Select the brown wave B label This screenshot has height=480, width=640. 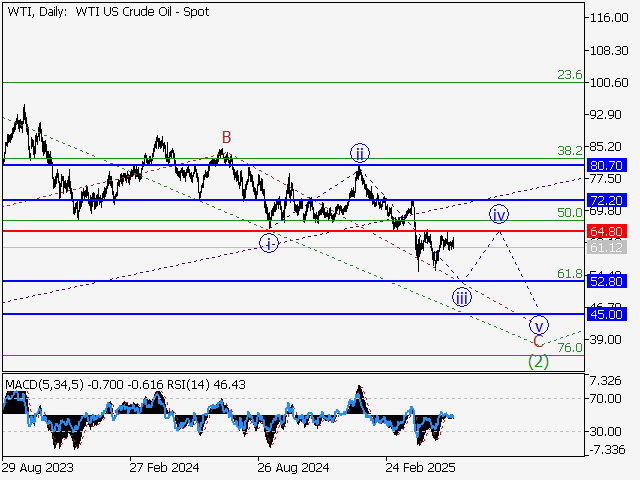[x=227, y=137]
